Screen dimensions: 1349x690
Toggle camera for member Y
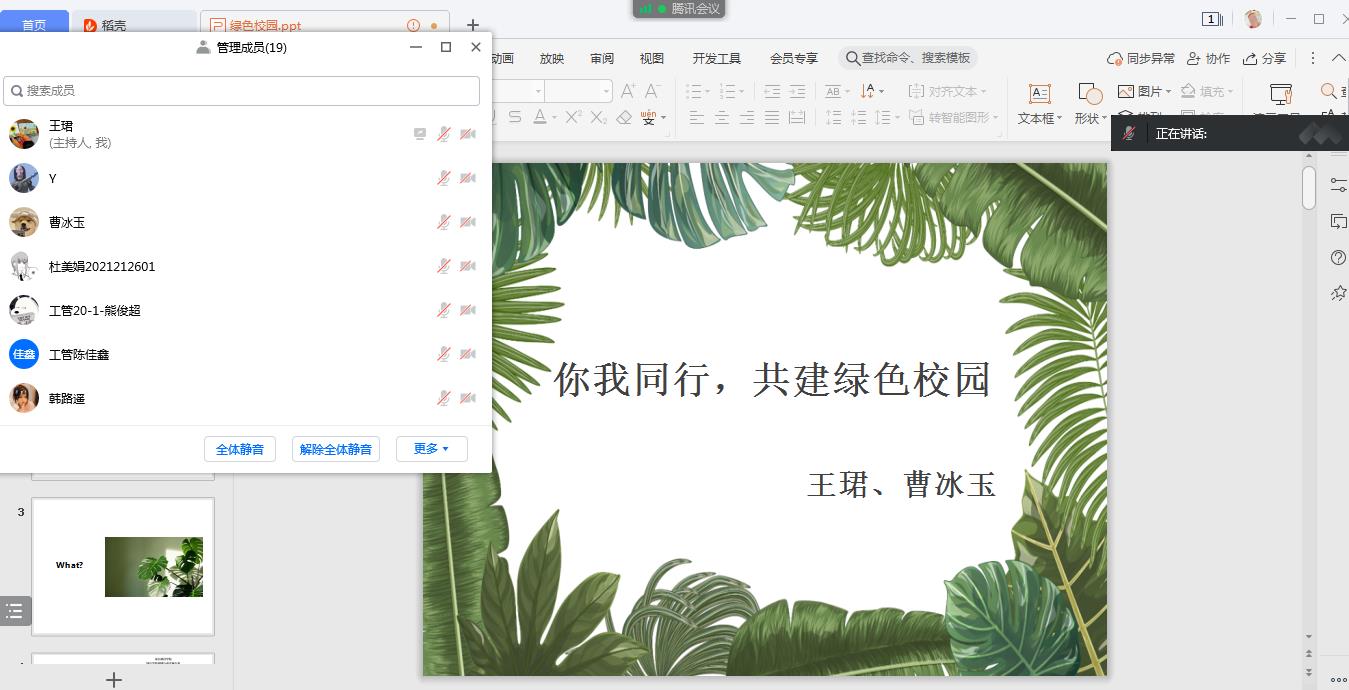click(468, 178)
